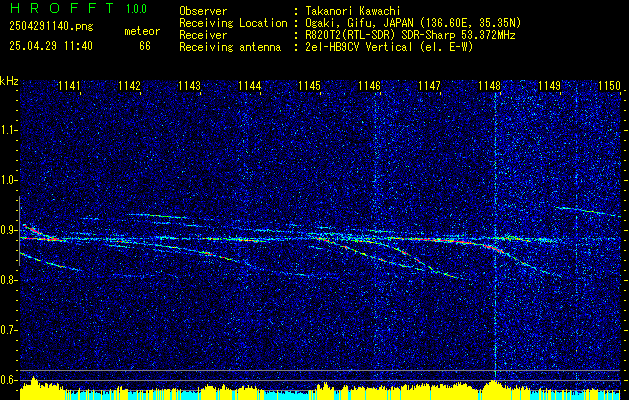Screen dimensions: 629x400
Task: Click the observer name Takanori Kawachi
Action: coord(353,11)
